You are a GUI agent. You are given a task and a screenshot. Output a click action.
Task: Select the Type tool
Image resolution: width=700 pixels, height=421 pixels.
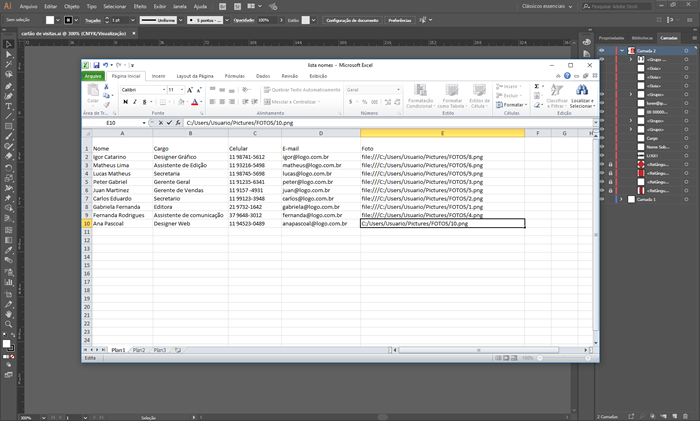8,106
